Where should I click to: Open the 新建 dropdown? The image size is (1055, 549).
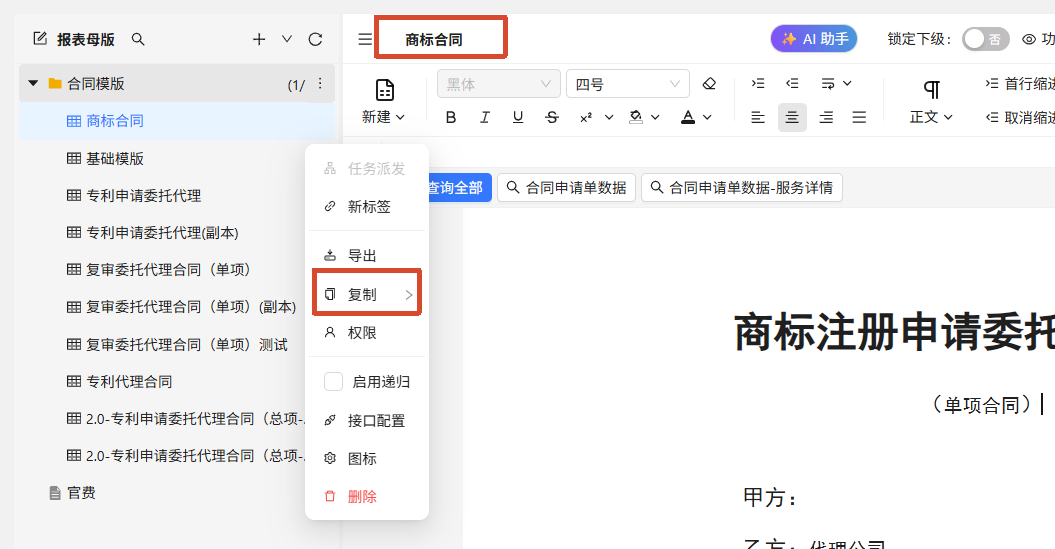point(384,102)
